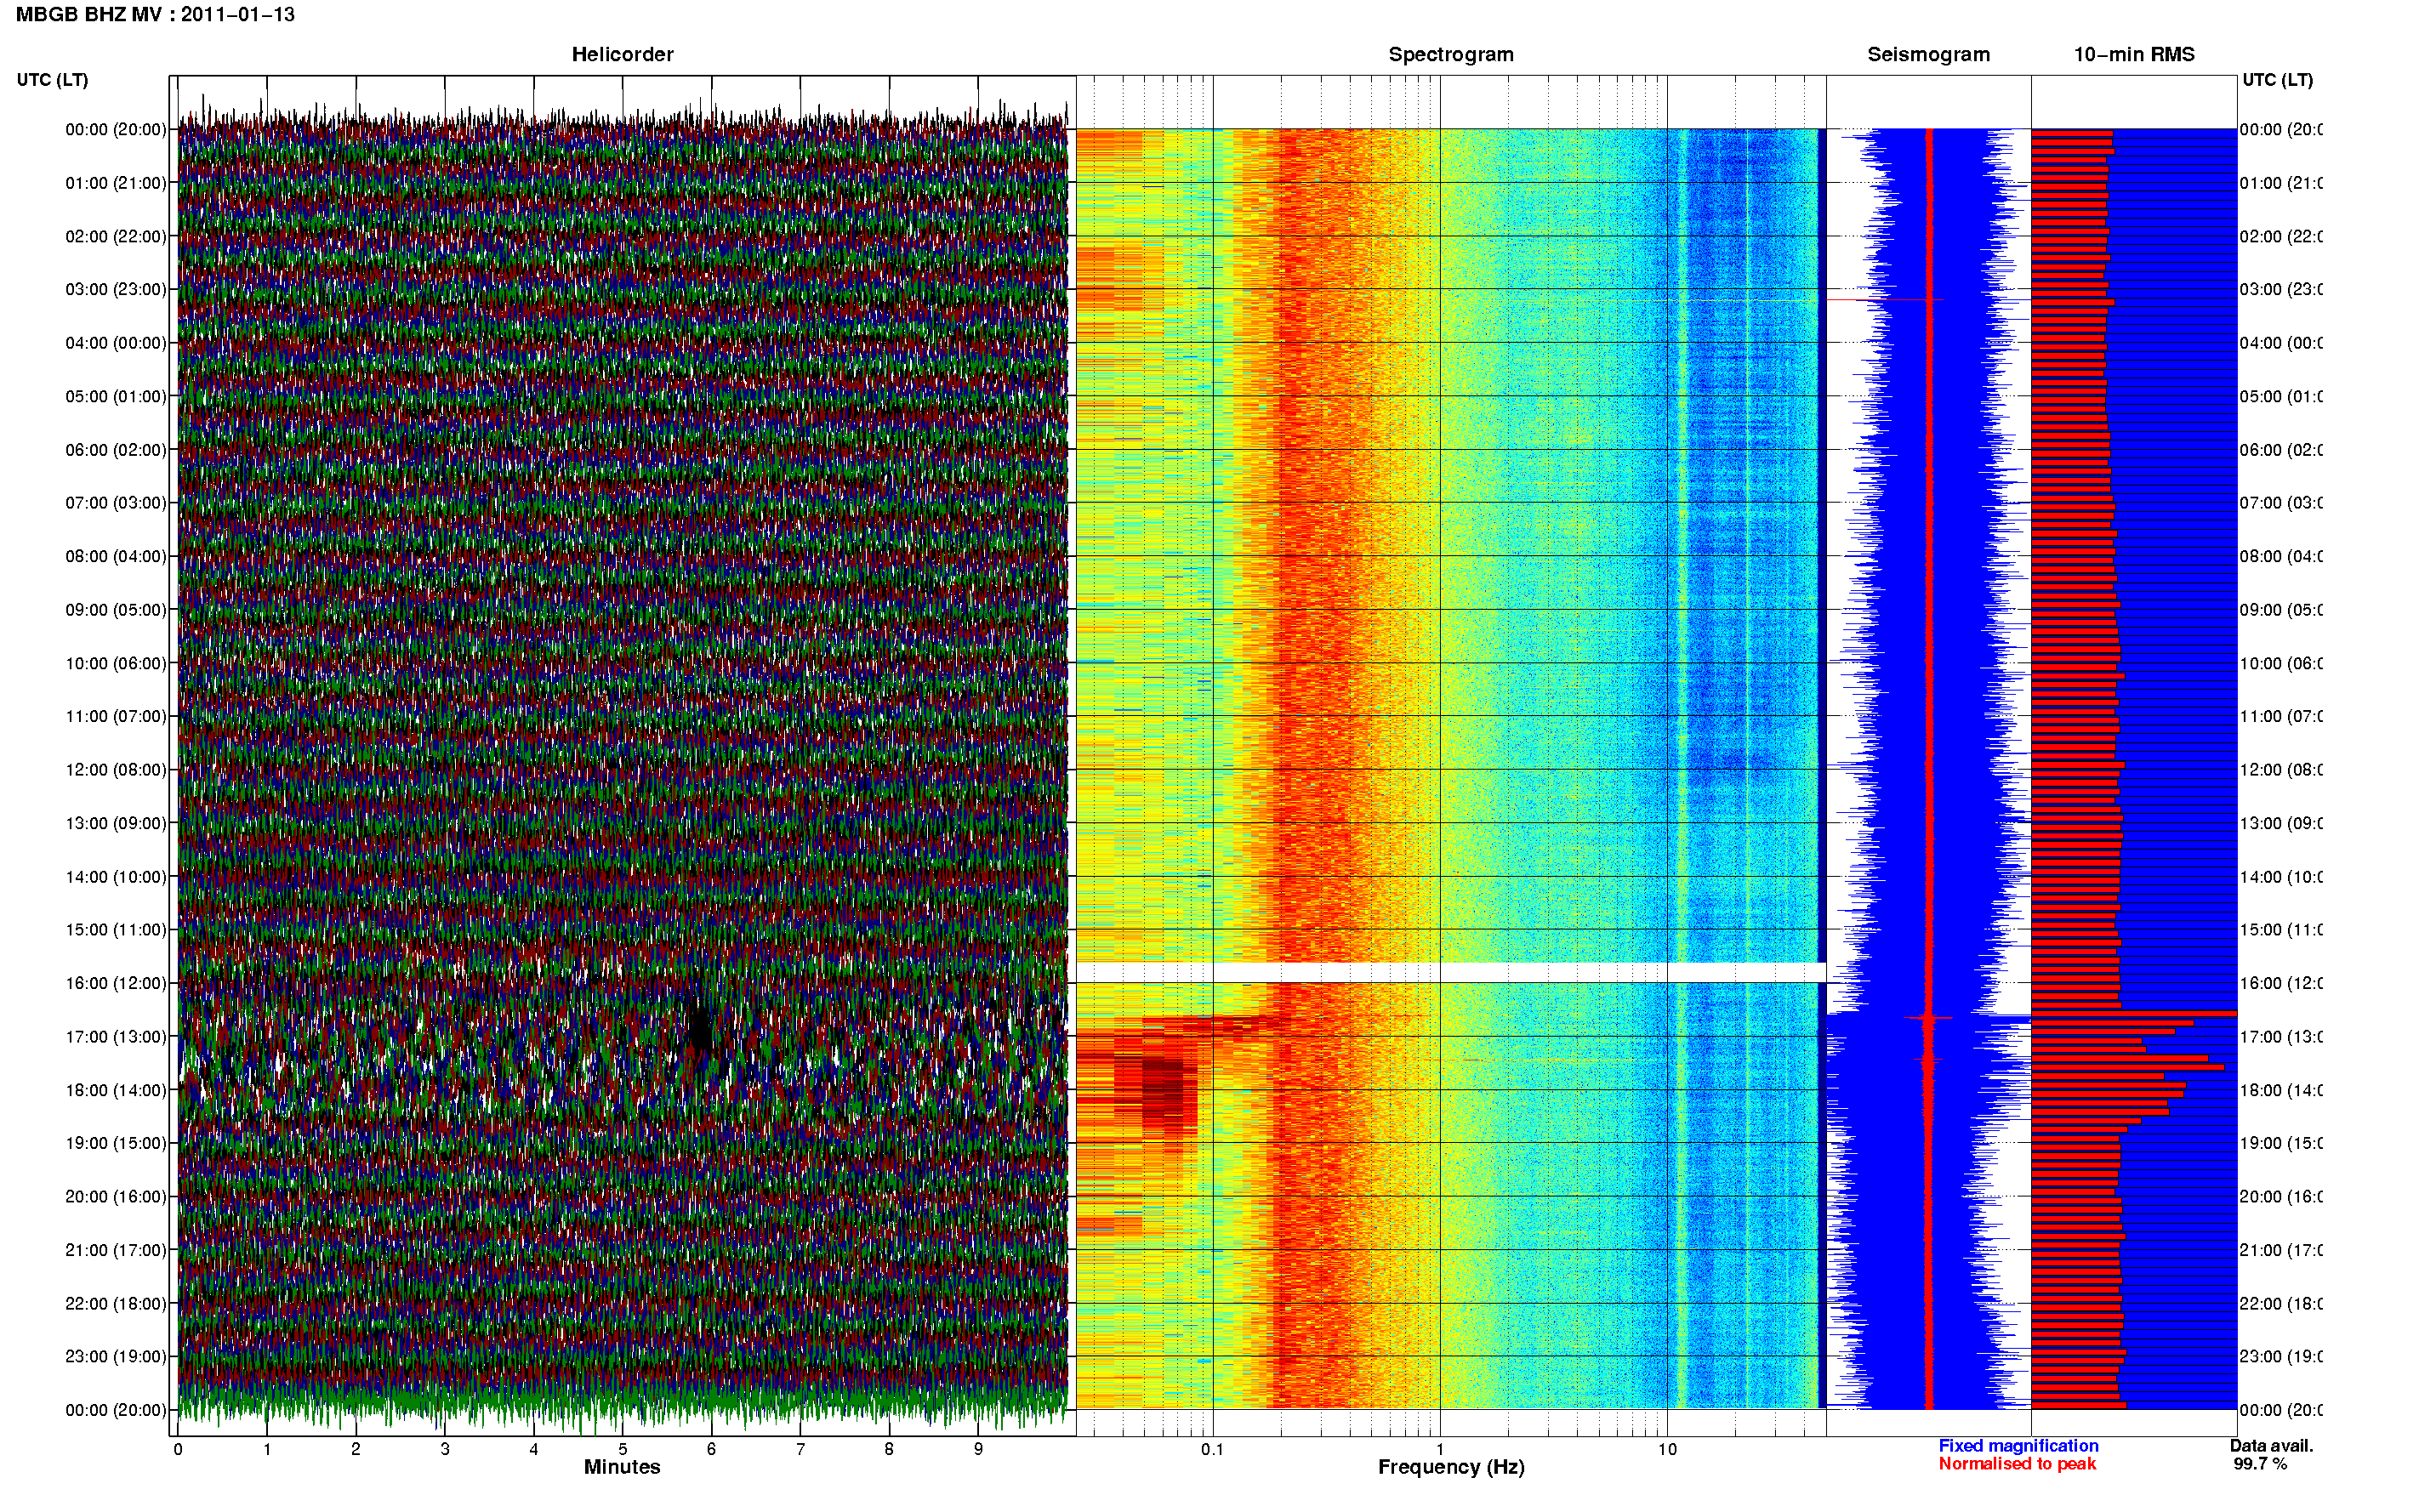This screenshot has width=2419, height=1512.
Task: Click the UTC (LT) label beside the 10-min RMS heading
Action: pos(2277,80)
